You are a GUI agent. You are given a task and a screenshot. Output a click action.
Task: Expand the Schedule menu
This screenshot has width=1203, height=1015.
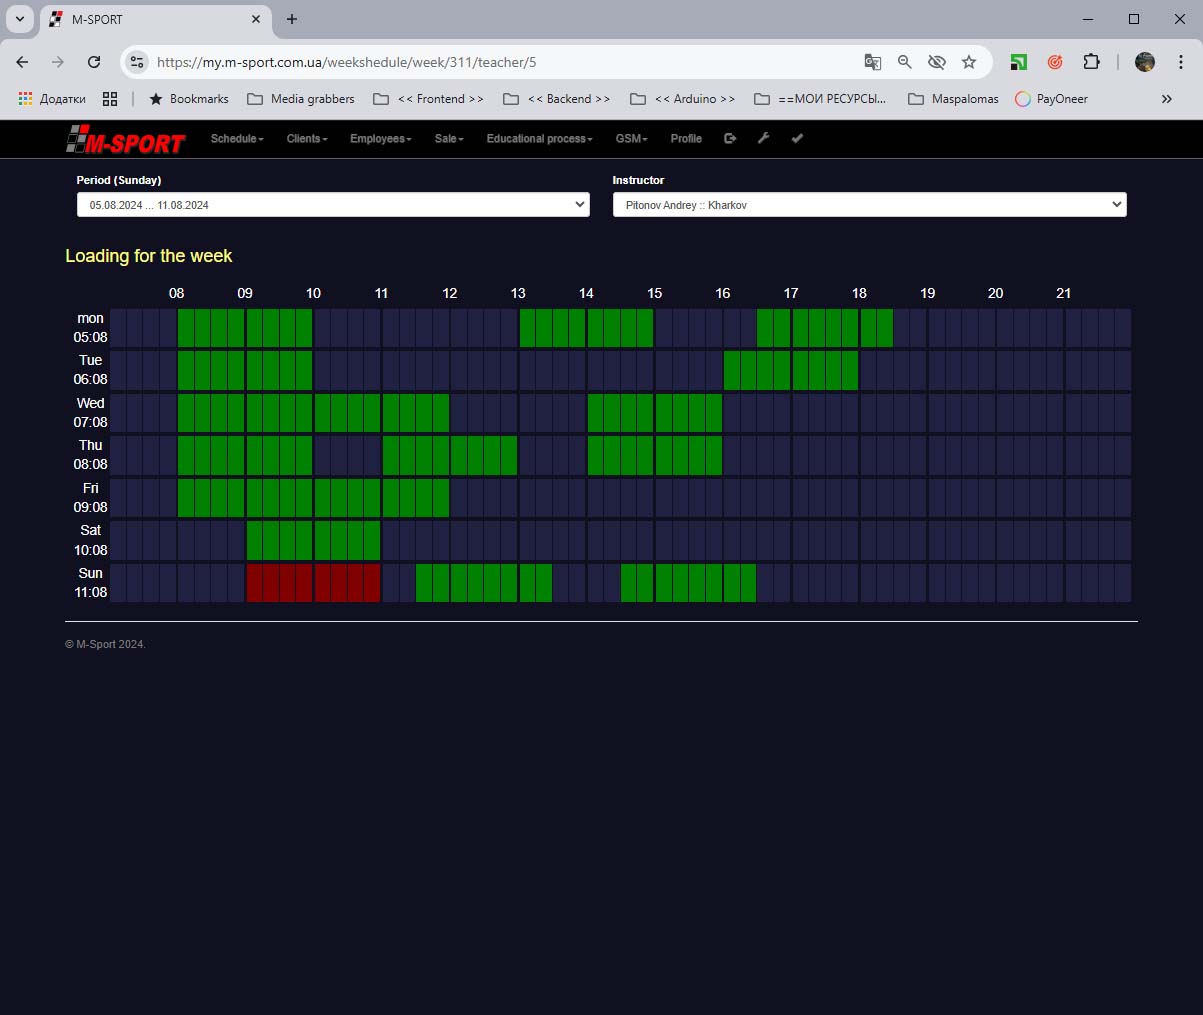[x=237, y=139]
